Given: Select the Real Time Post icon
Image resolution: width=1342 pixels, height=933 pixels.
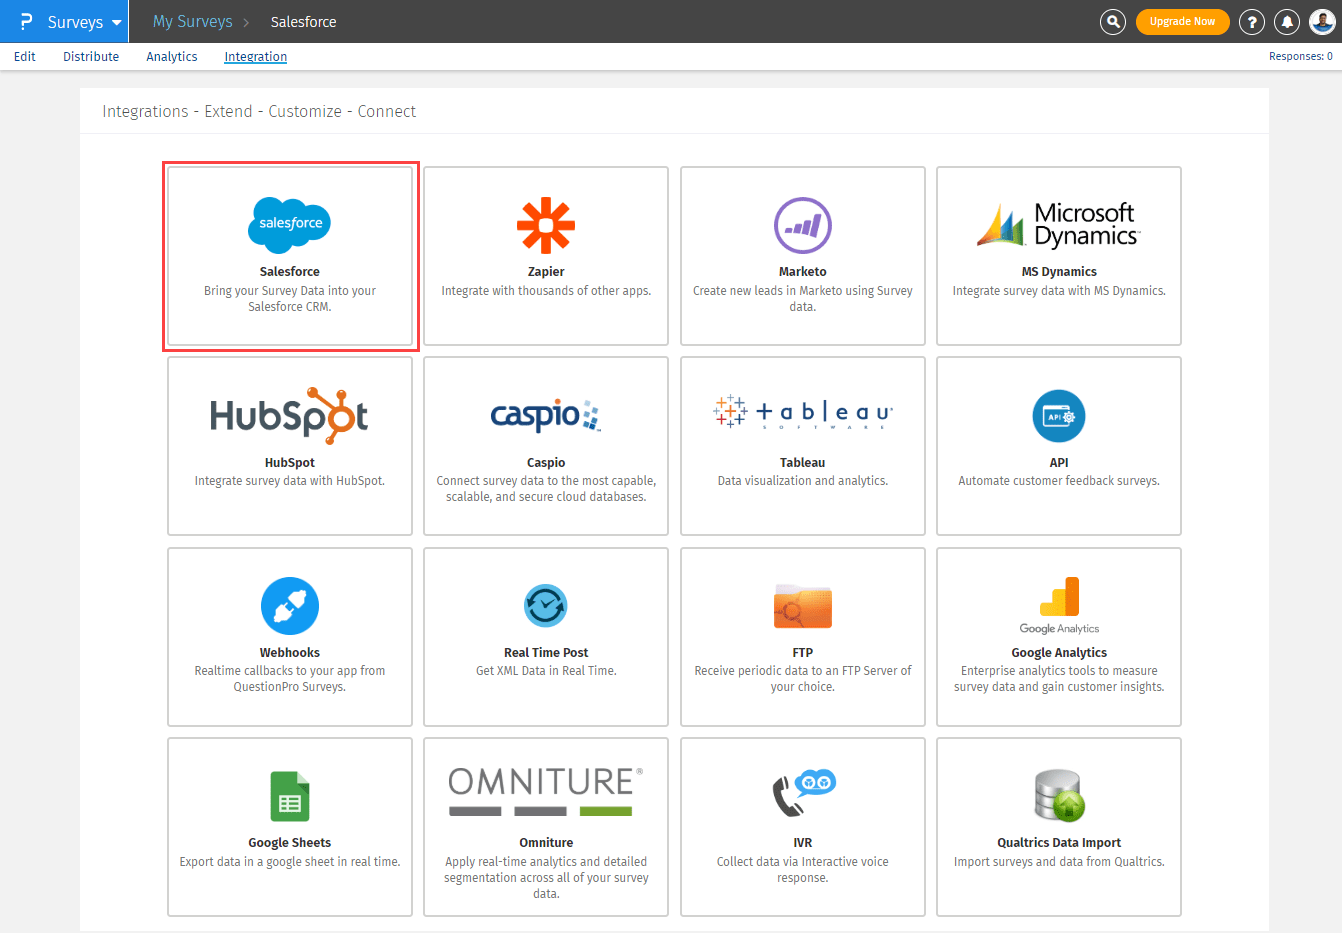Looking at the screenshot, I should click(x=546, y=605).
